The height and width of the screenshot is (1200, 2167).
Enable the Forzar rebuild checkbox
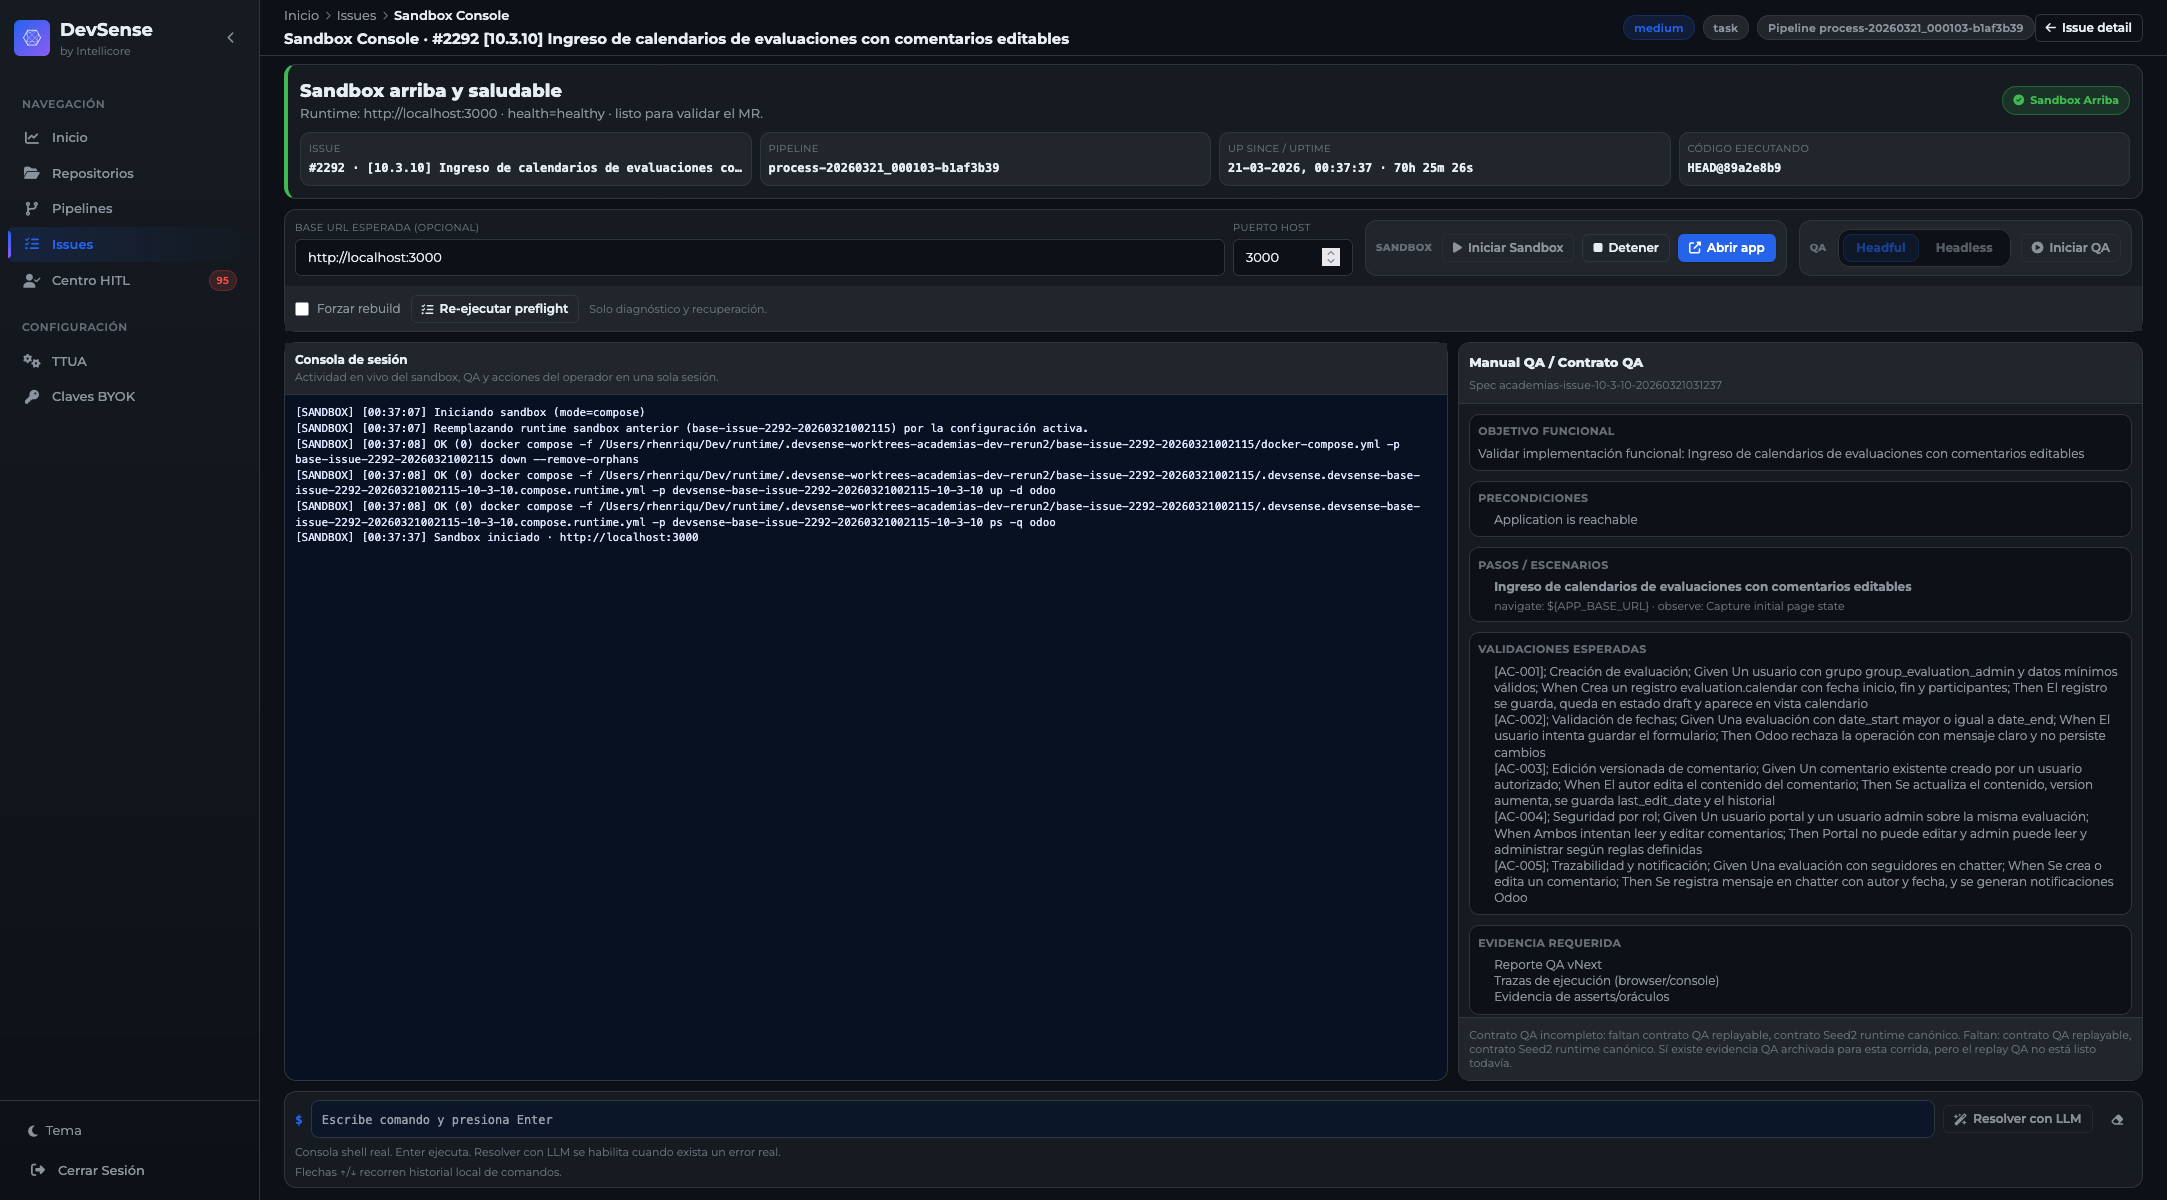click(x=302, y=309)
